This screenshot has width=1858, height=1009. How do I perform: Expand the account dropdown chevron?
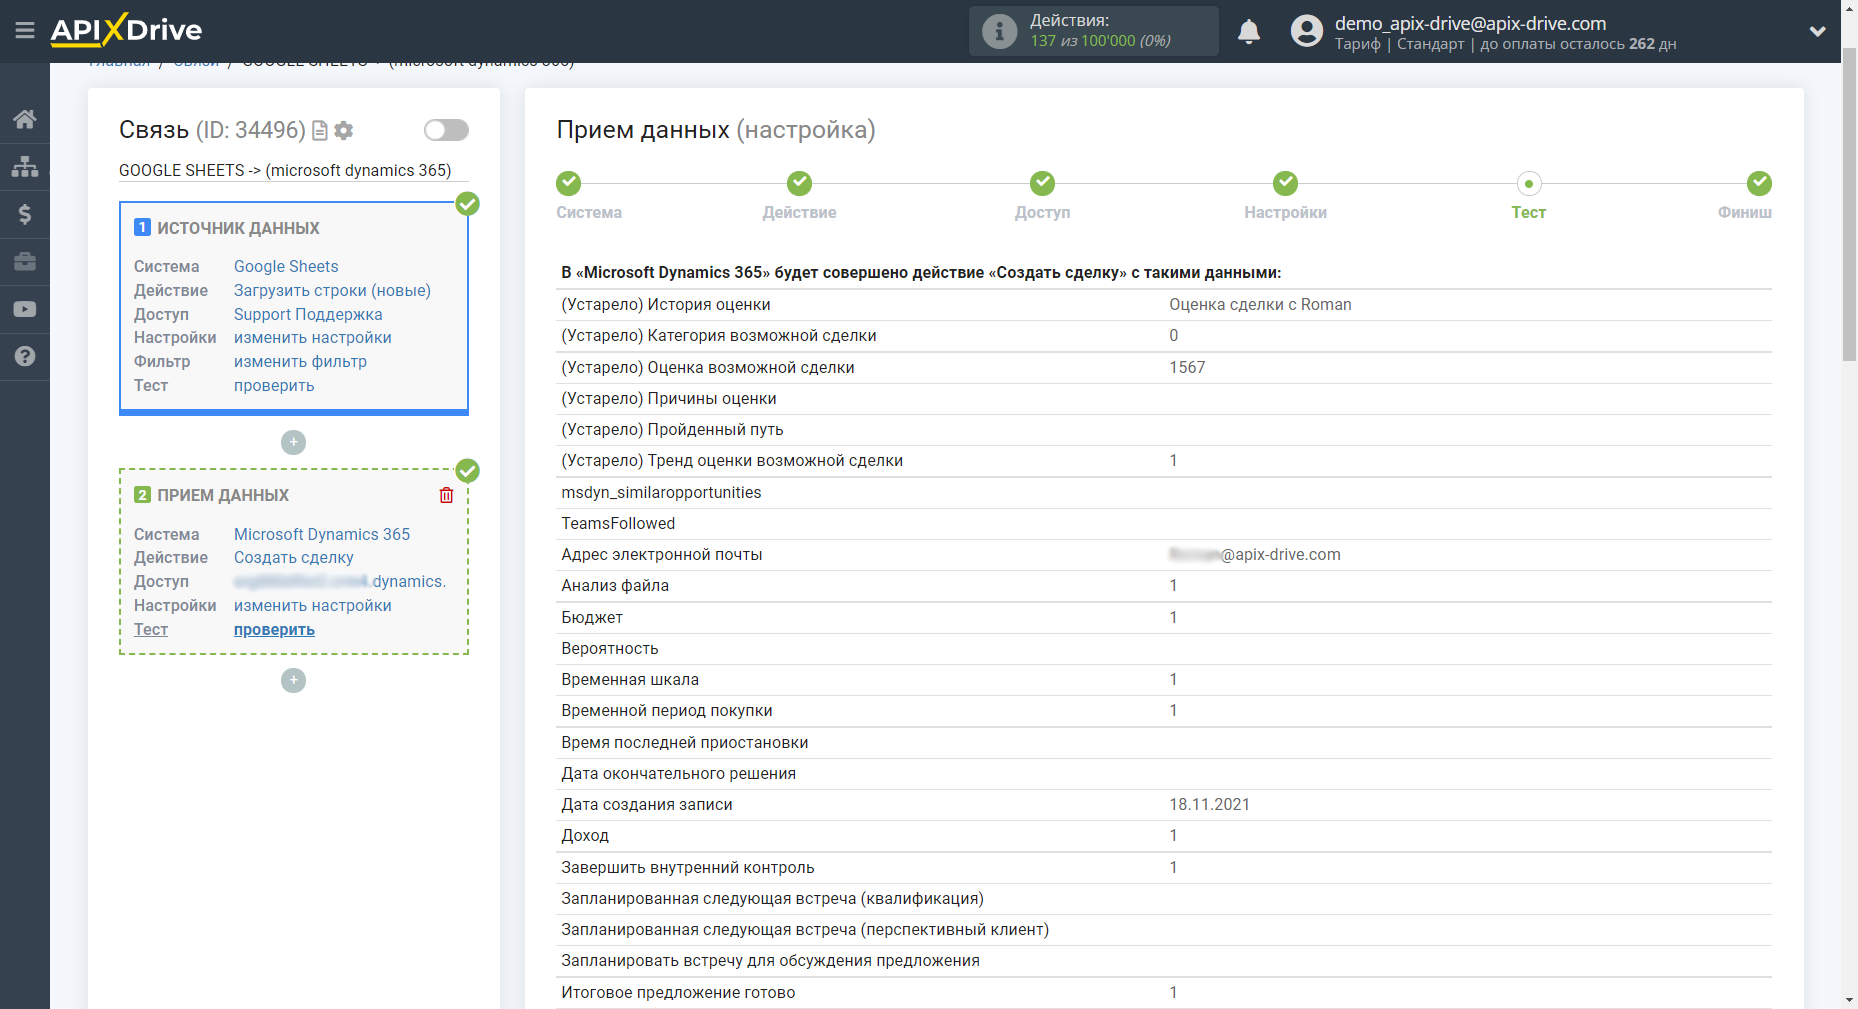click(1817, 32)
